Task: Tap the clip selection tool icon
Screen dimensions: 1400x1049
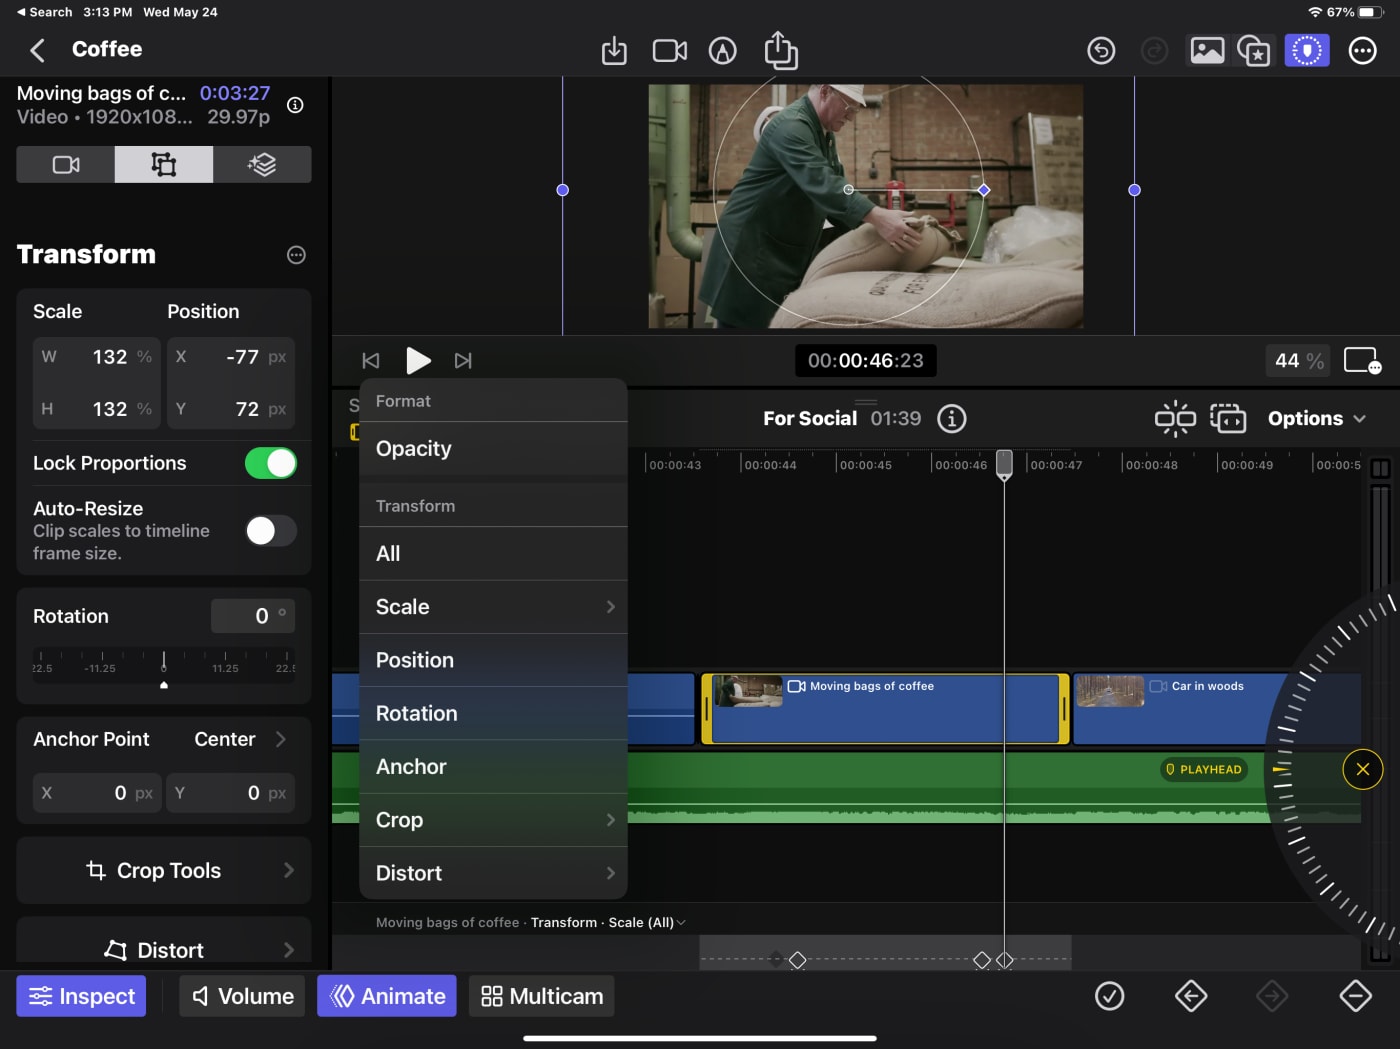Action: pyautogui.click(x=1228, y=419)
